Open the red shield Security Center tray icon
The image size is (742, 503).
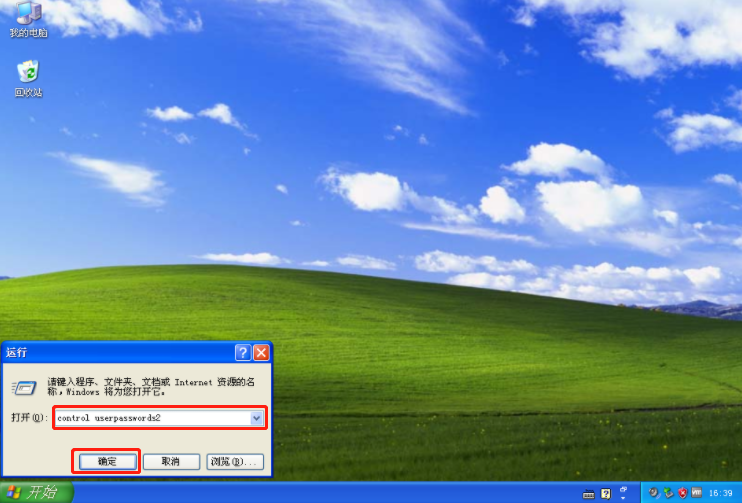coord(683,493)
